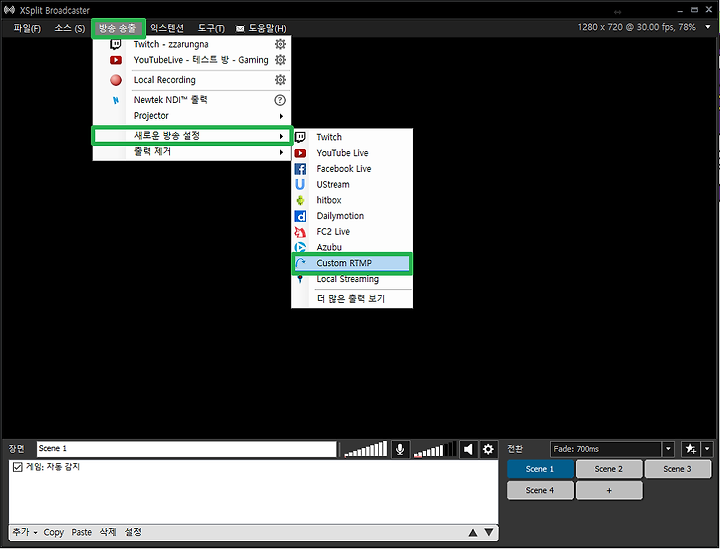Image resolution: width=720 pixels, height=549 pixels.
Task: Click the UStream icon
Action: pos(300,185)
